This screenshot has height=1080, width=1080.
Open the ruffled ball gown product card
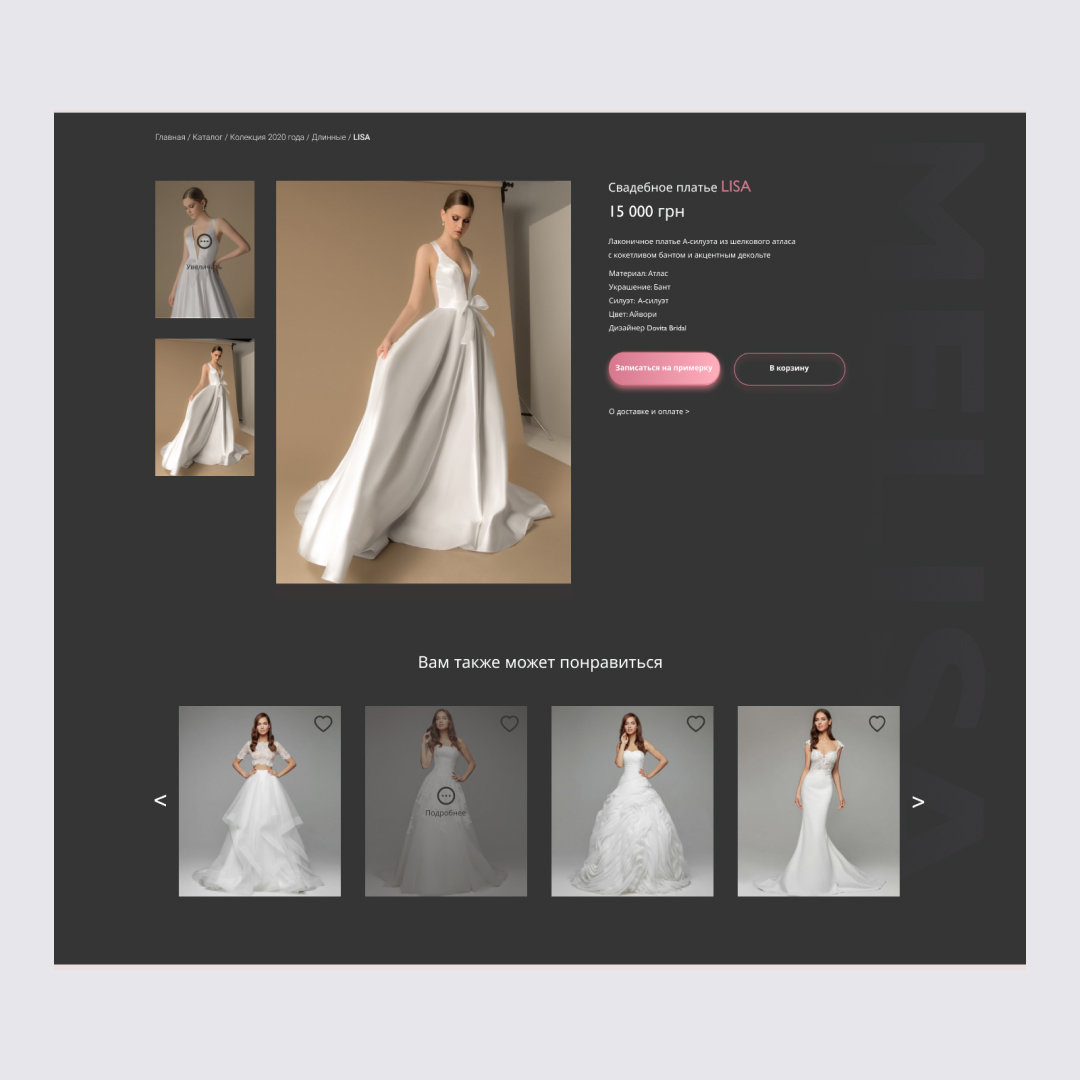click(x=632, y=801)
